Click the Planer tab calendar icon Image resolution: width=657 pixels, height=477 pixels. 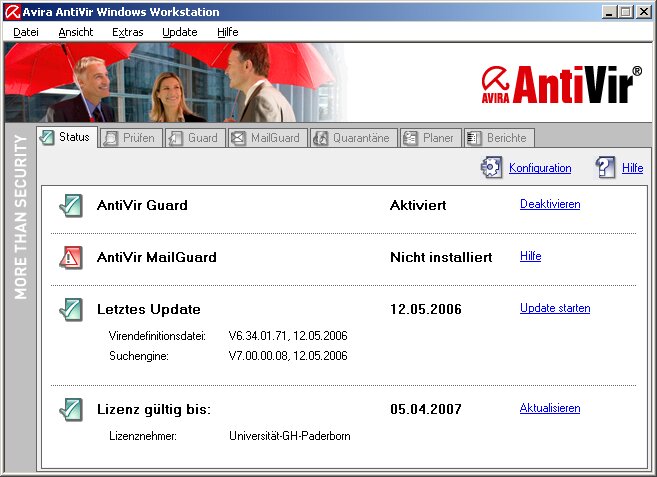point(410,138)
